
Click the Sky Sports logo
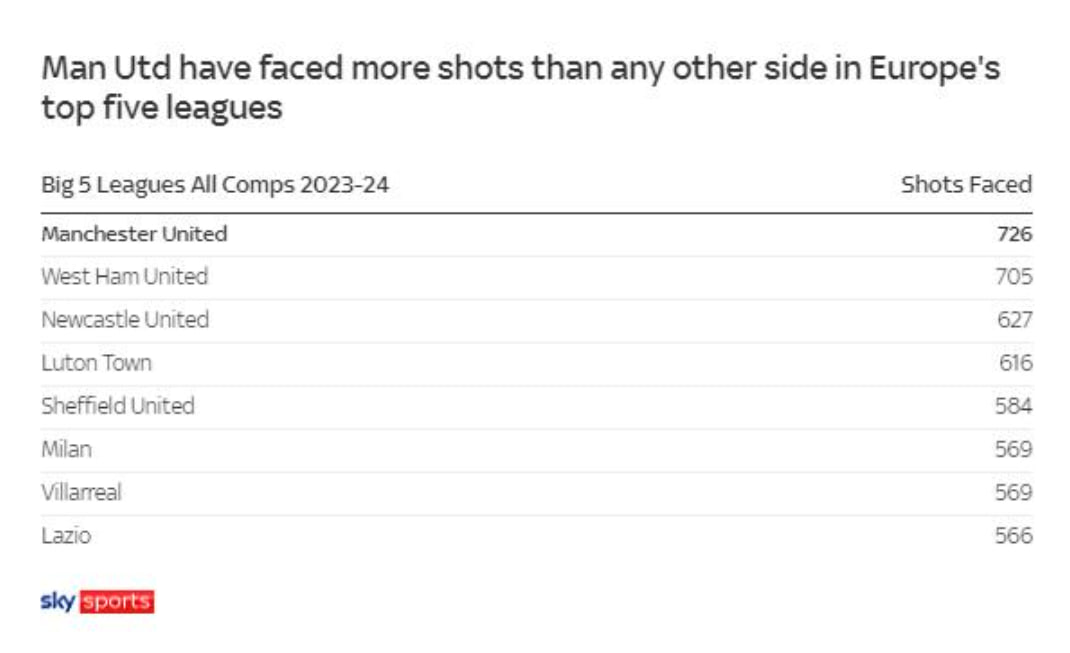(97, 602)
